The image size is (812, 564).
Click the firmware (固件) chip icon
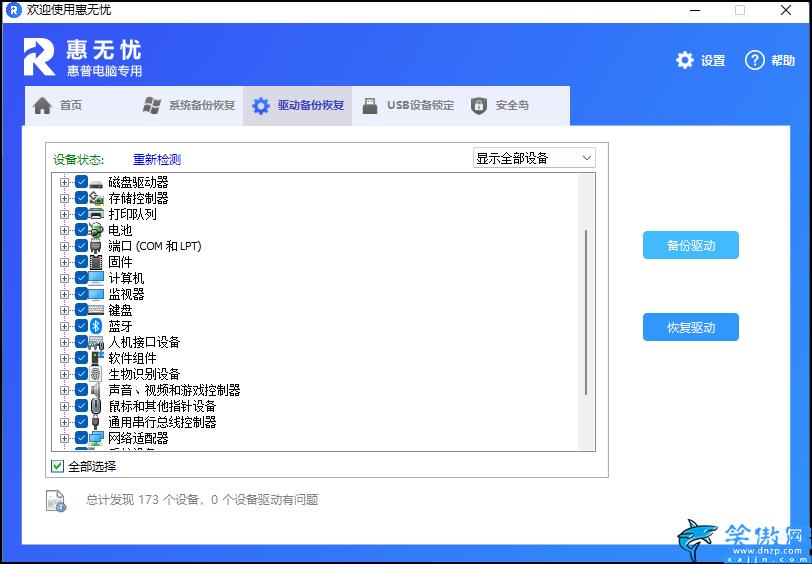click(96, 262)
